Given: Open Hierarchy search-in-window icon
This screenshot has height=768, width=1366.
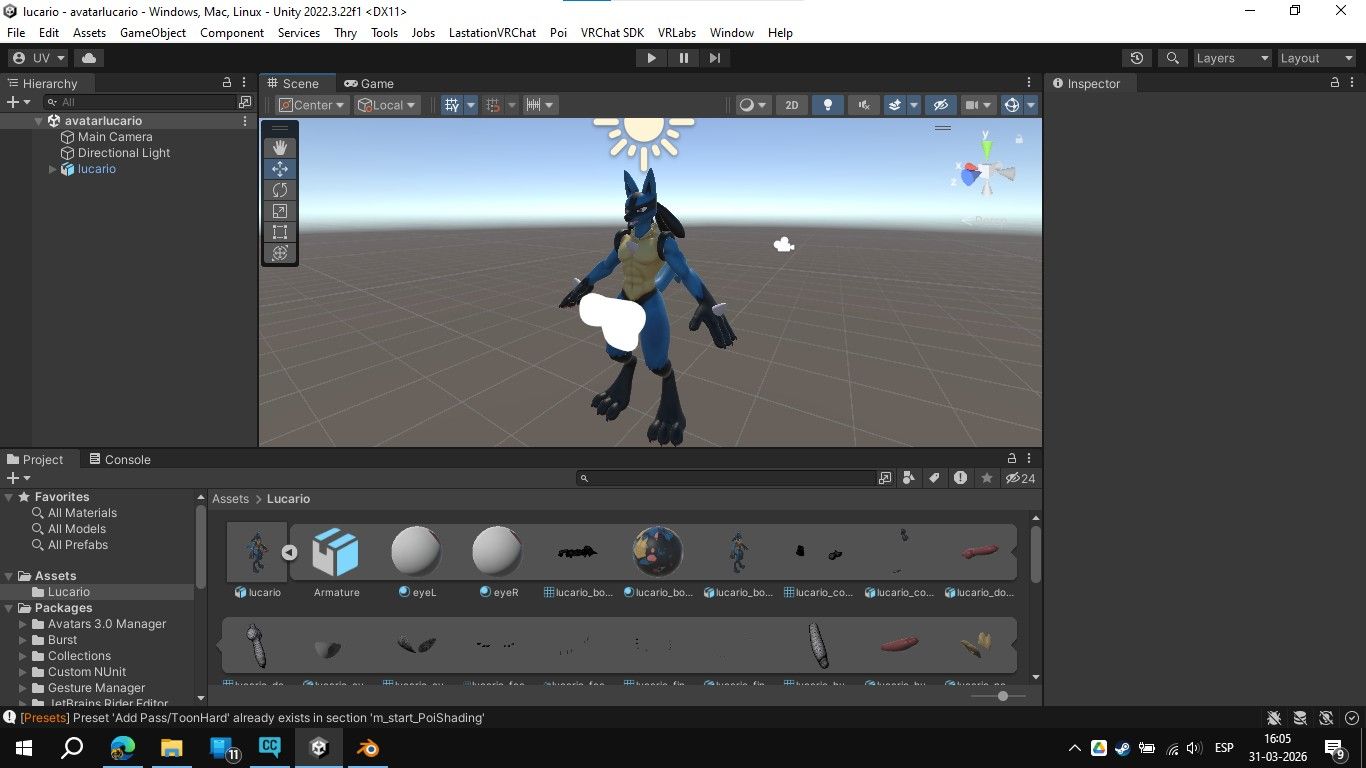Looking at the screenshot, I should [x=245, y=102].
